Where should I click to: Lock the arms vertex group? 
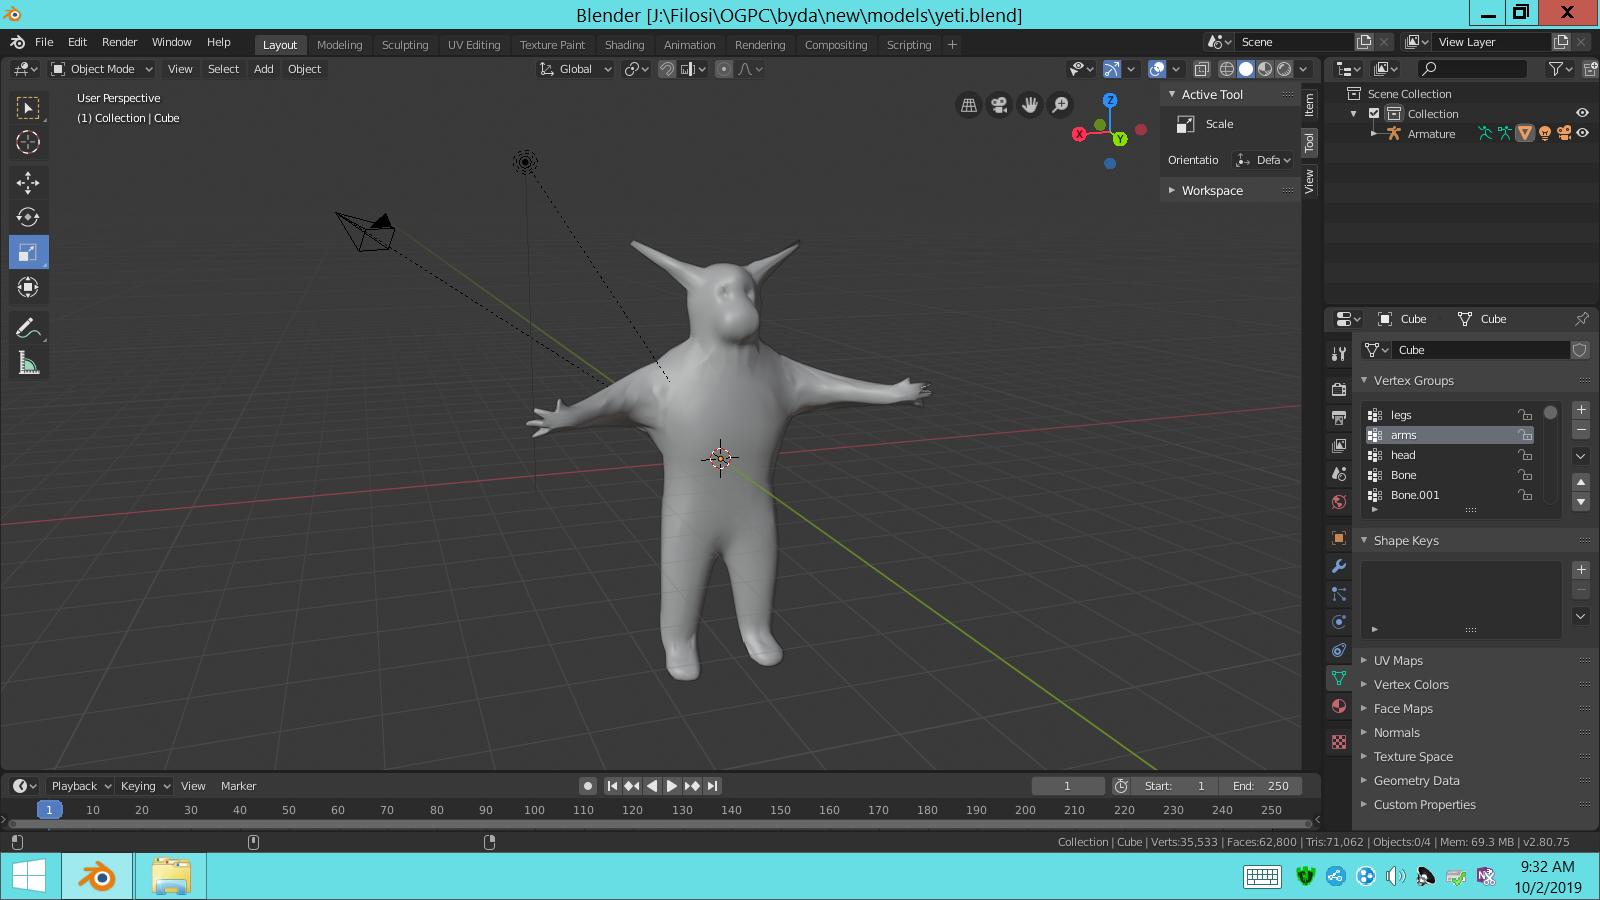(x=1525, y=435)
